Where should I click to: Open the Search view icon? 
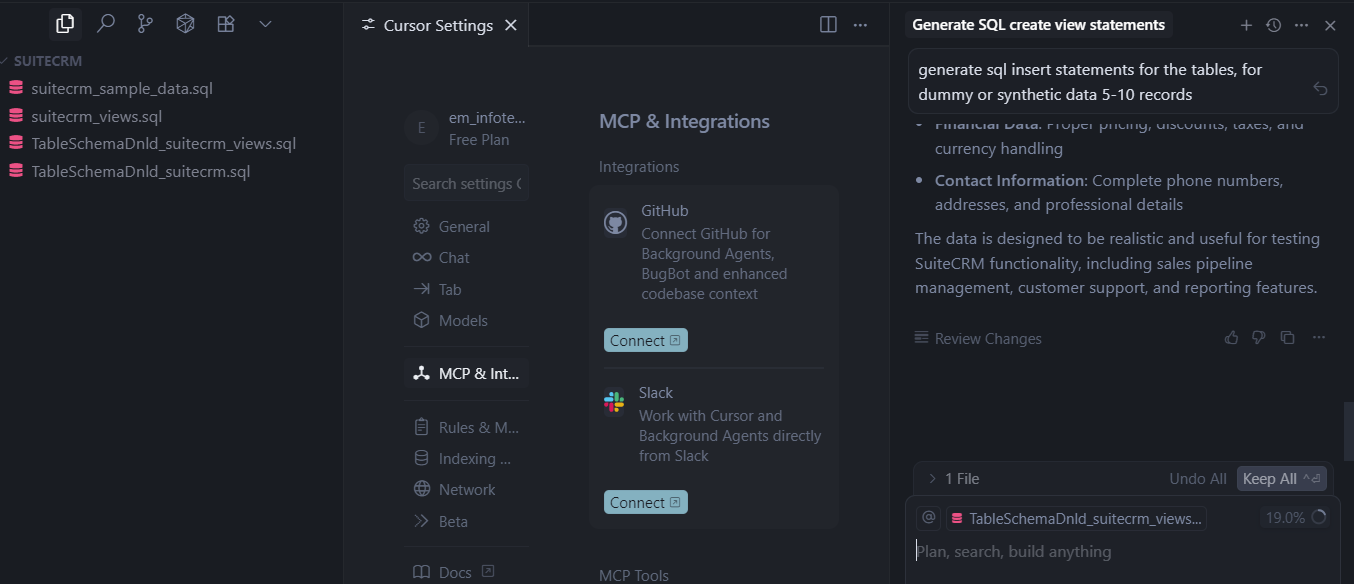105,23
